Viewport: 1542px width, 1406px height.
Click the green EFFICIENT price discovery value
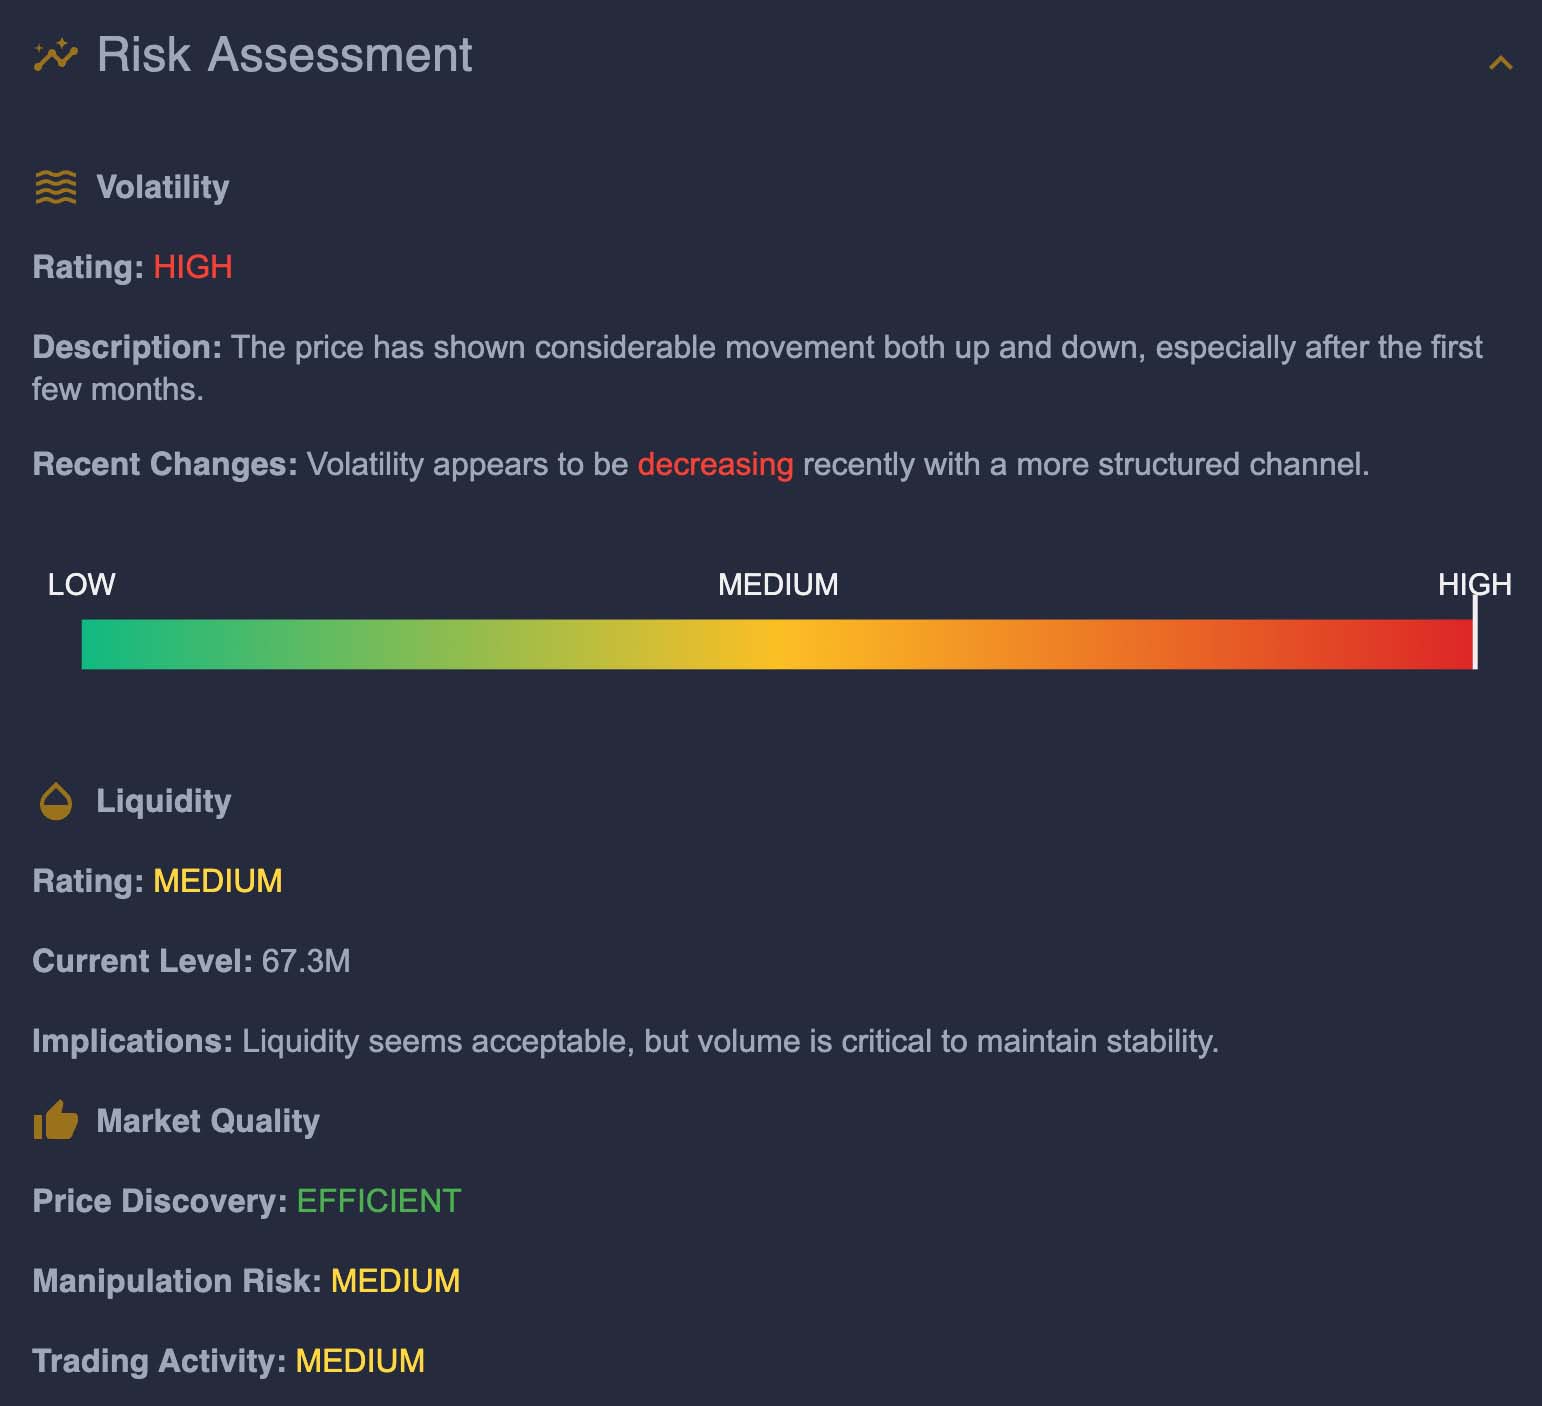pos(379,1201)
